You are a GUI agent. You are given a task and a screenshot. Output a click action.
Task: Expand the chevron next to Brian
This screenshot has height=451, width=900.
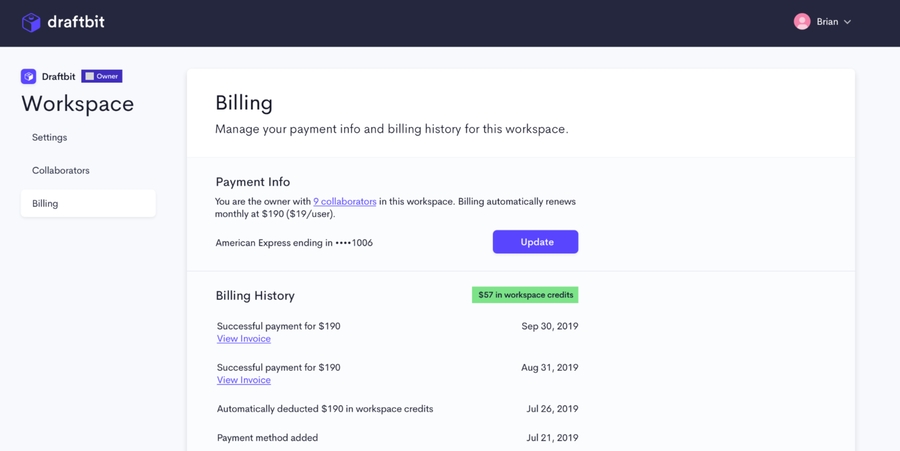pos(848,22)
